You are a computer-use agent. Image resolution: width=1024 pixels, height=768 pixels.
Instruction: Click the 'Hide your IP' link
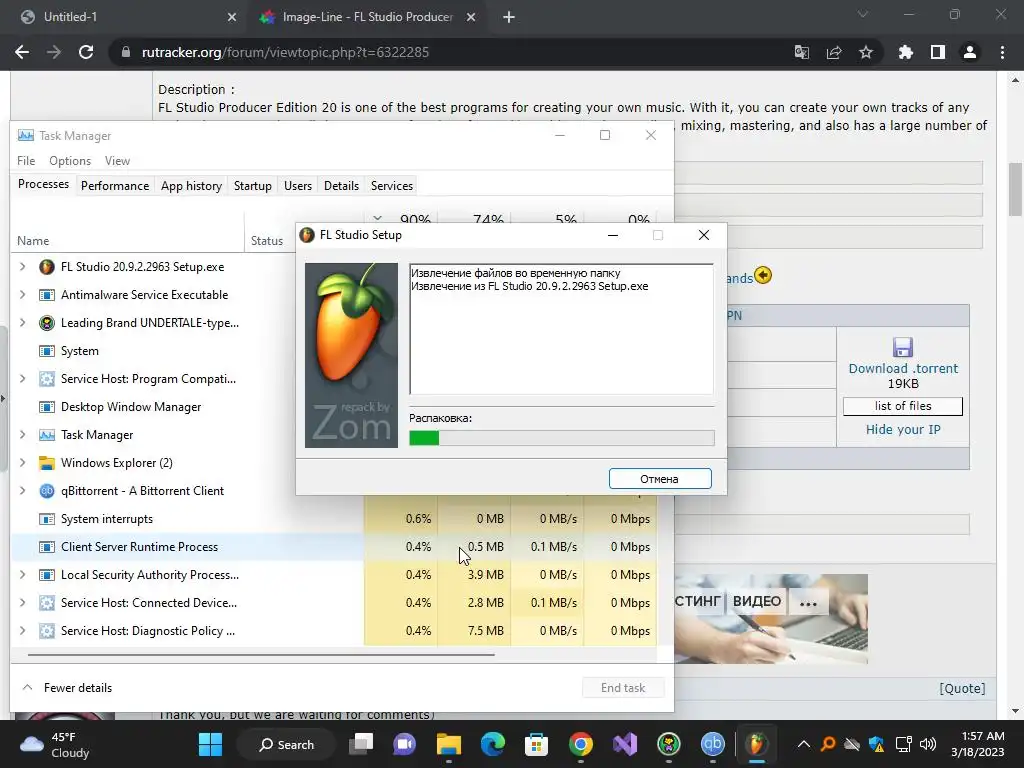click(903, 430)
